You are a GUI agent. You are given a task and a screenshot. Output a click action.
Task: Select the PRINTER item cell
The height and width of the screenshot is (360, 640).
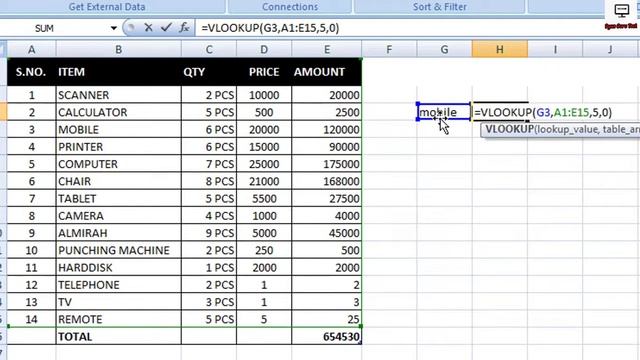pos(118,147)
